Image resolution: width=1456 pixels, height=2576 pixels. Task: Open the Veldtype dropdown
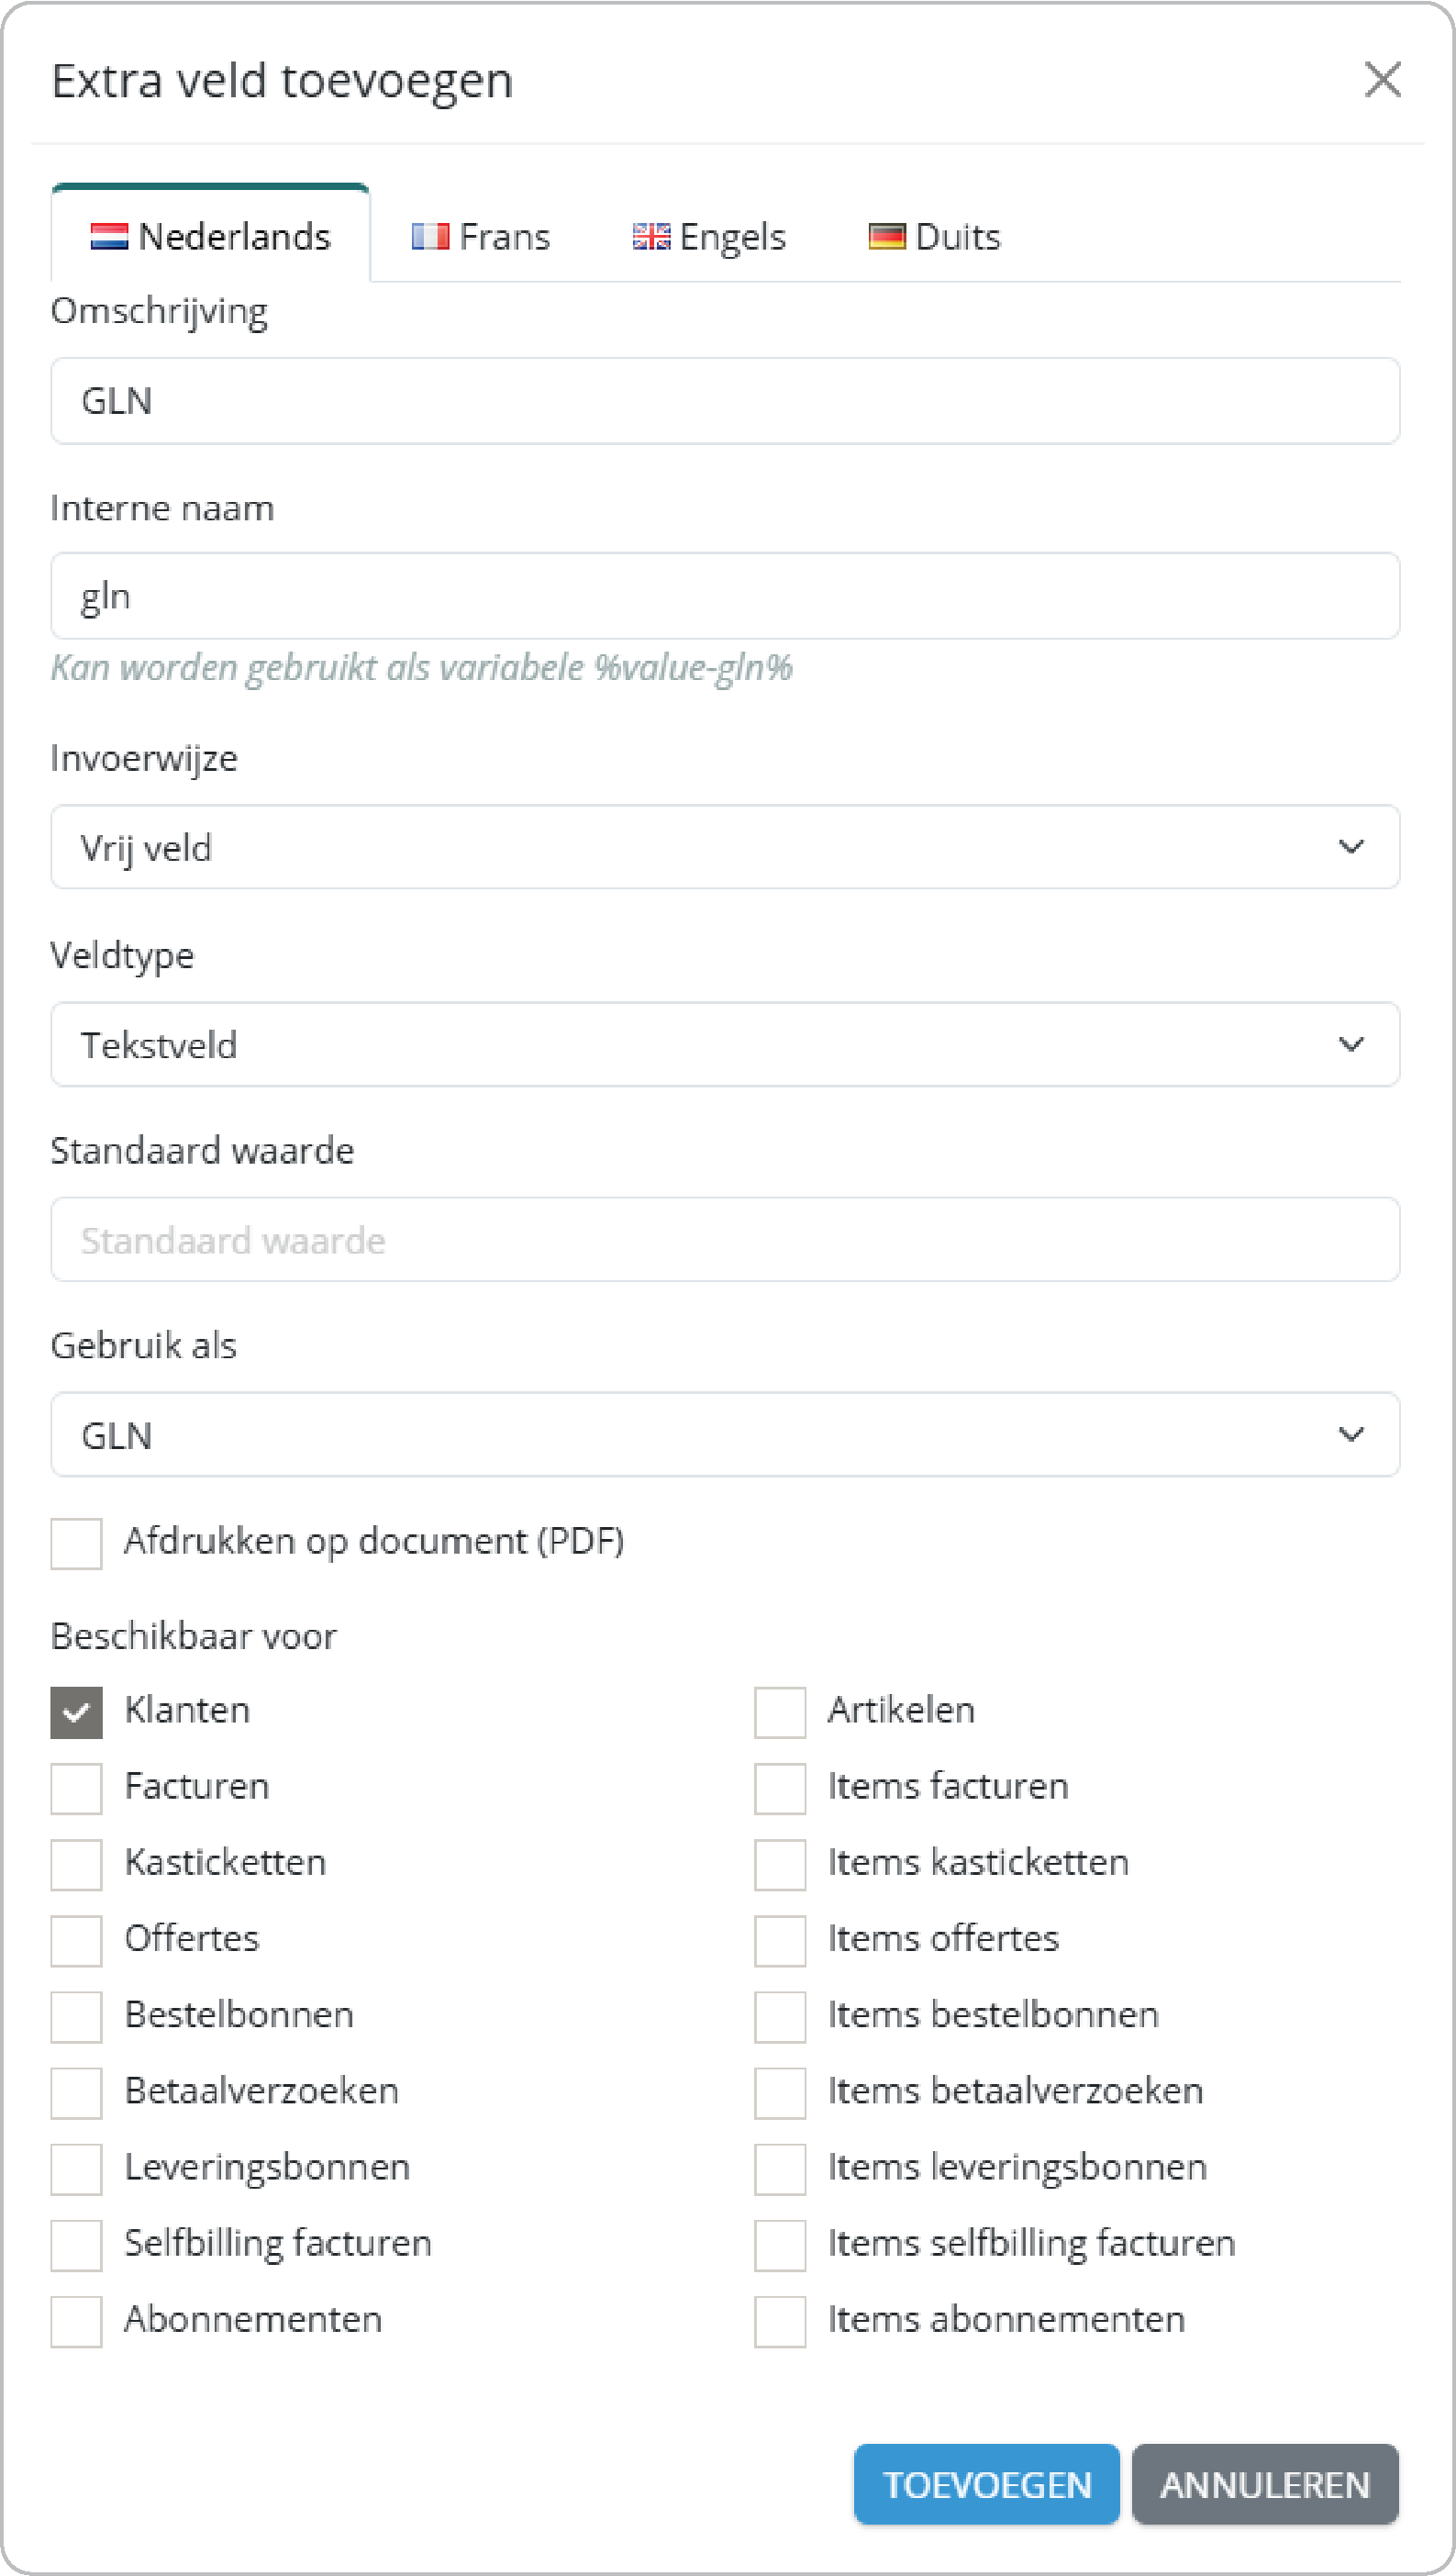[725, 1044]
